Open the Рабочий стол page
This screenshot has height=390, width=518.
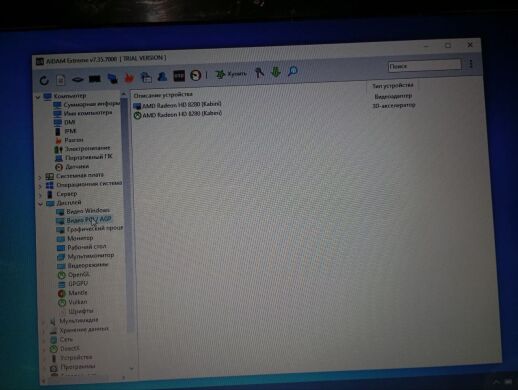[87, 247]
